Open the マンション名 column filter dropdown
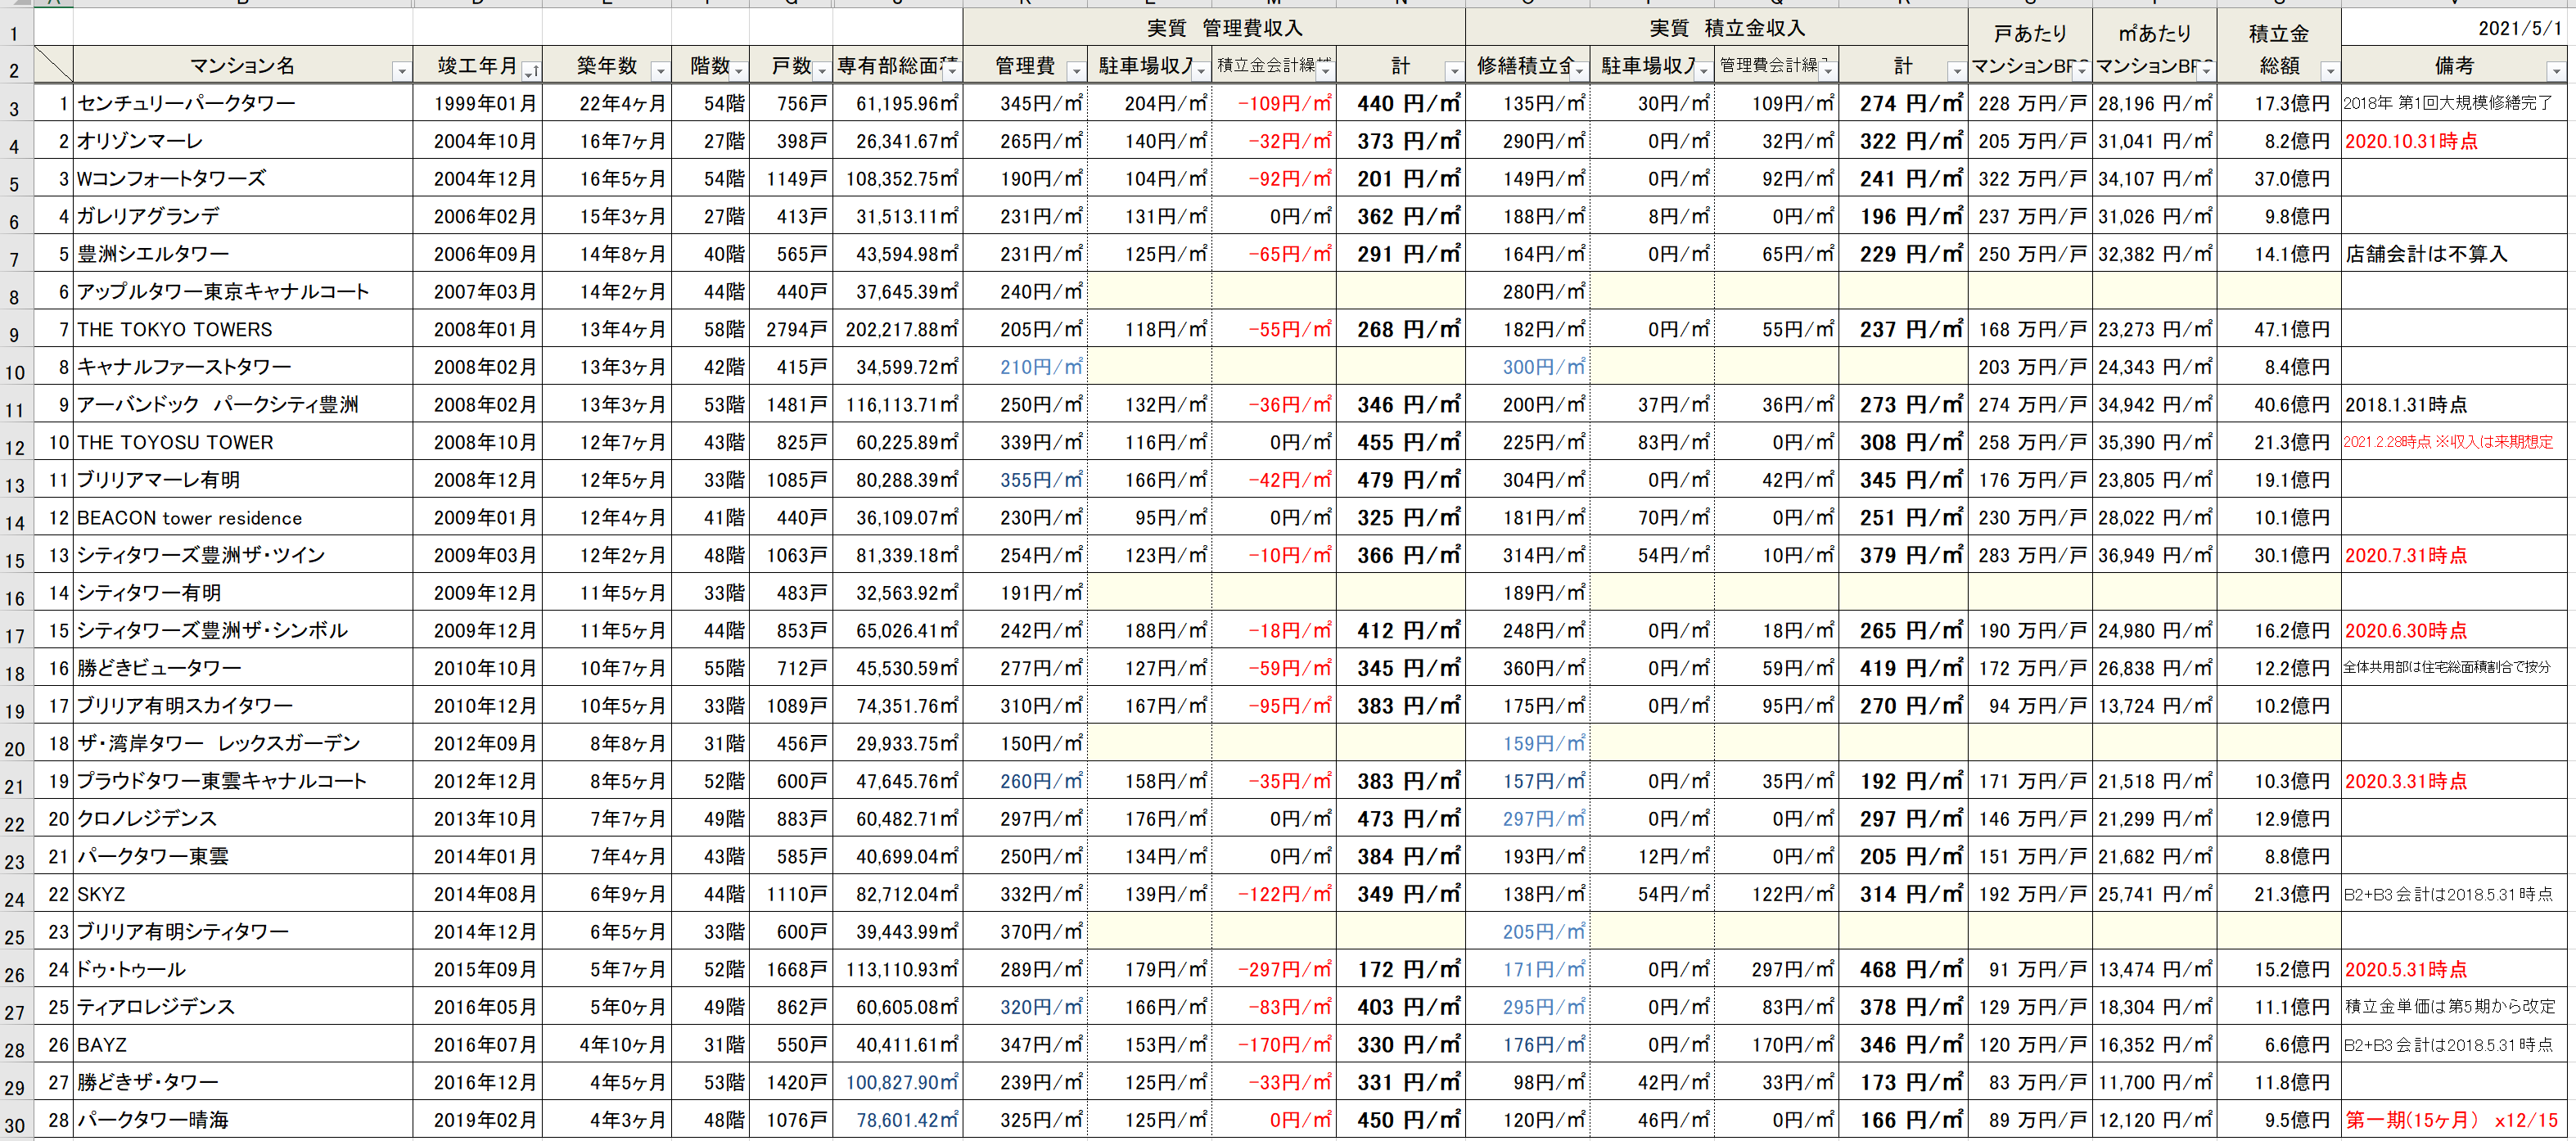The image size is (2576, 1141). tap(401, 71)
